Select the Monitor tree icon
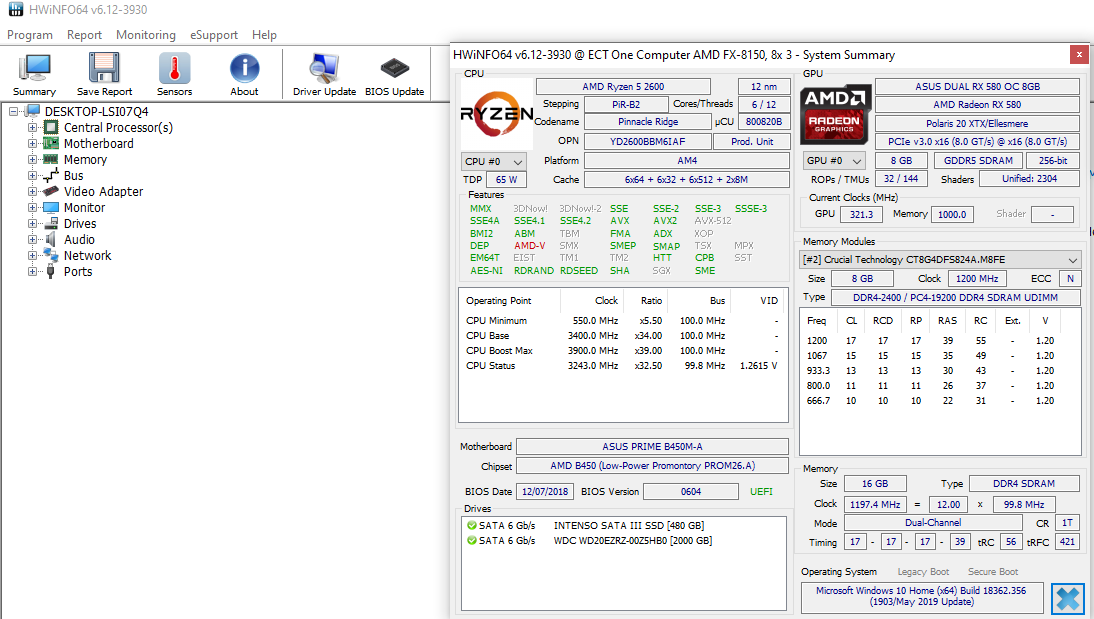The width and height of the screenshot is (1094, 619). tap(51, 207)
